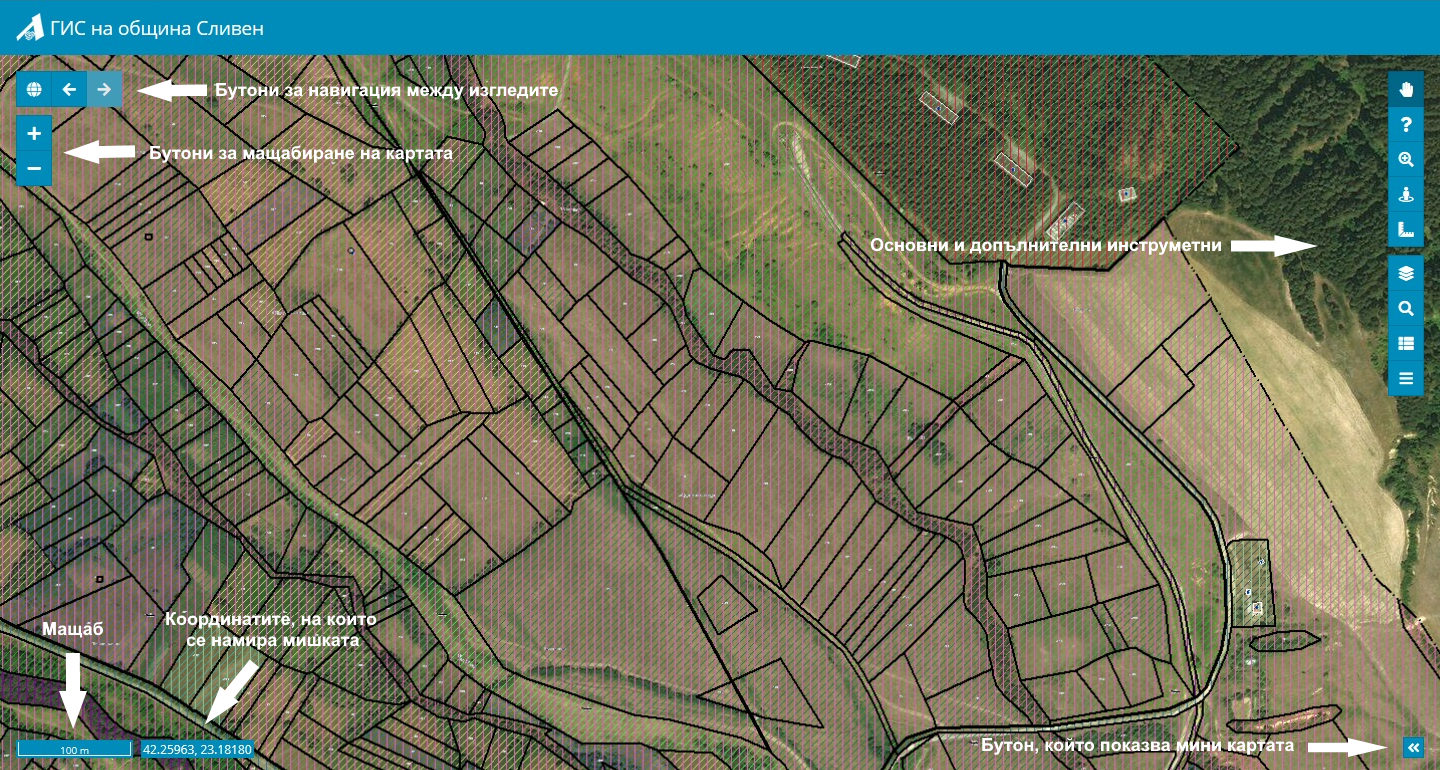The height and width of the screenshot is (770, 1440).
Task: Click the globe full extent button
Action: (34, 89)
